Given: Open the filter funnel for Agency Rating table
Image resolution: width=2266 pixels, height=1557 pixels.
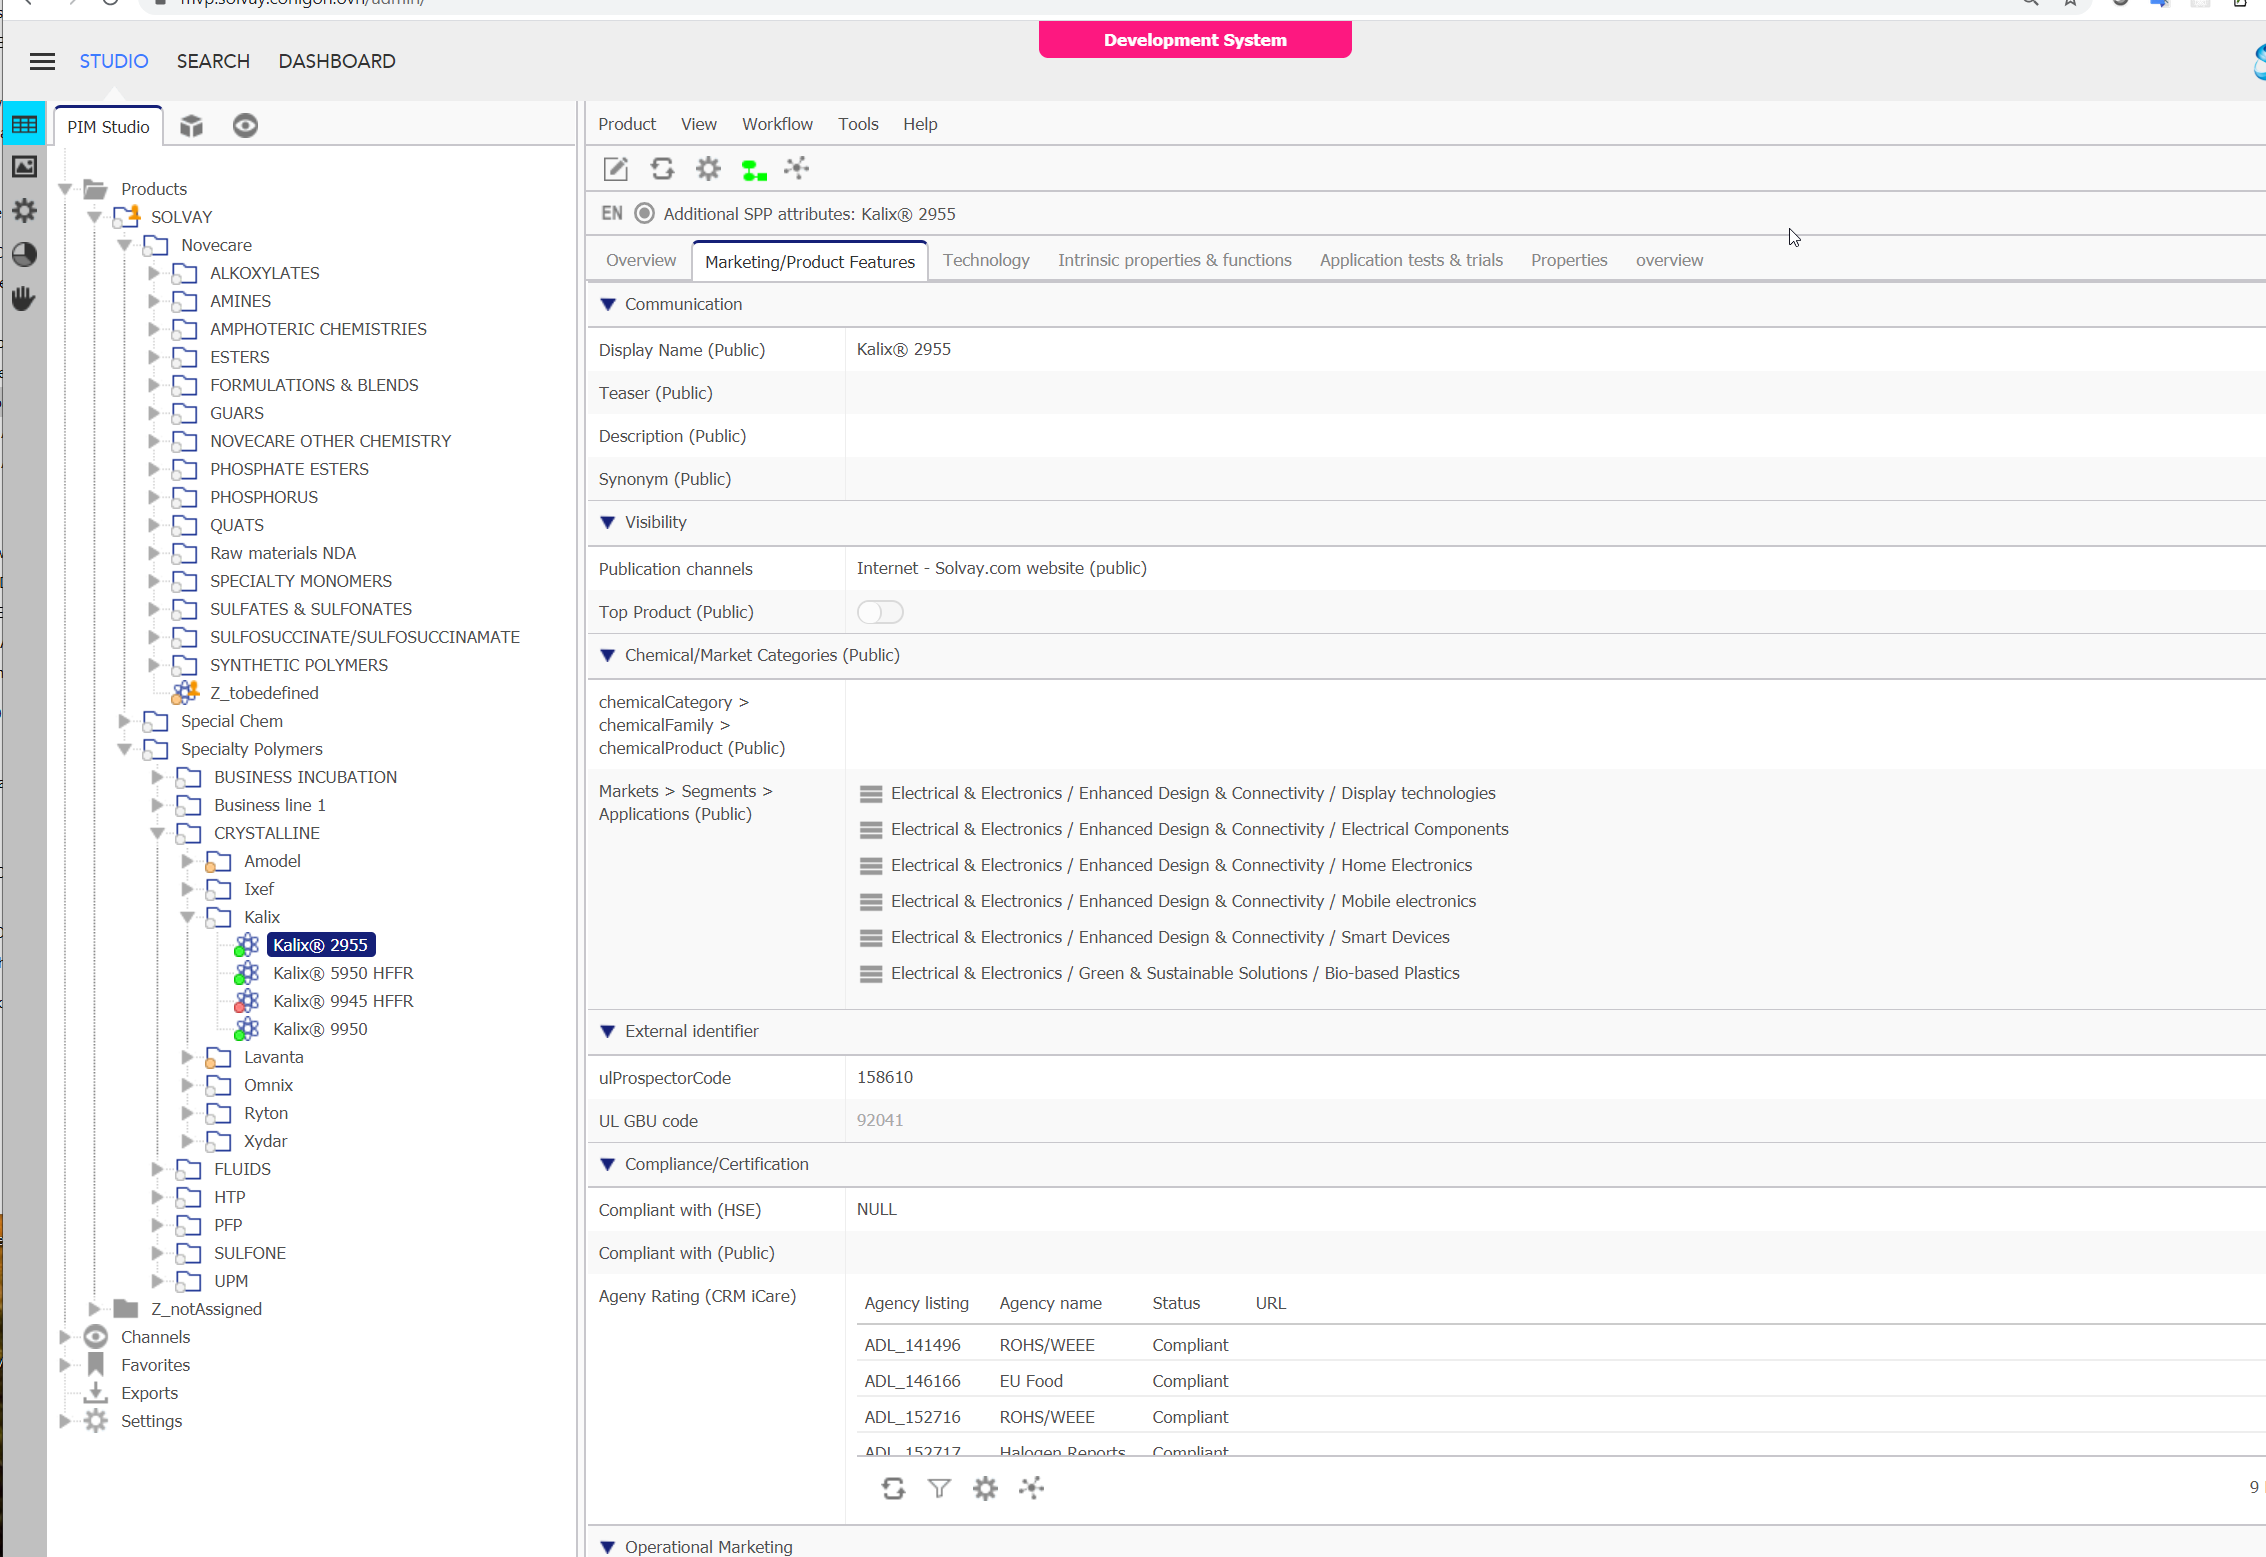Looking at the screenshot, I should point(939,1489).
